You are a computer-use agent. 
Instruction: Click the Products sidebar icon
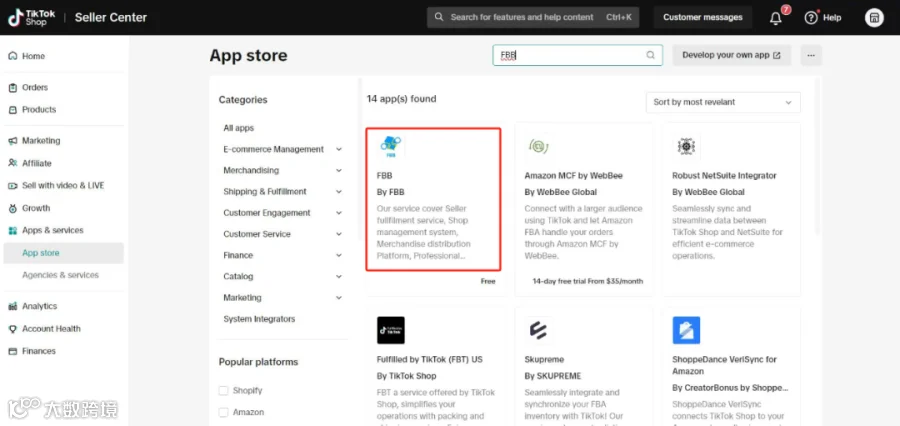point(13,109)
